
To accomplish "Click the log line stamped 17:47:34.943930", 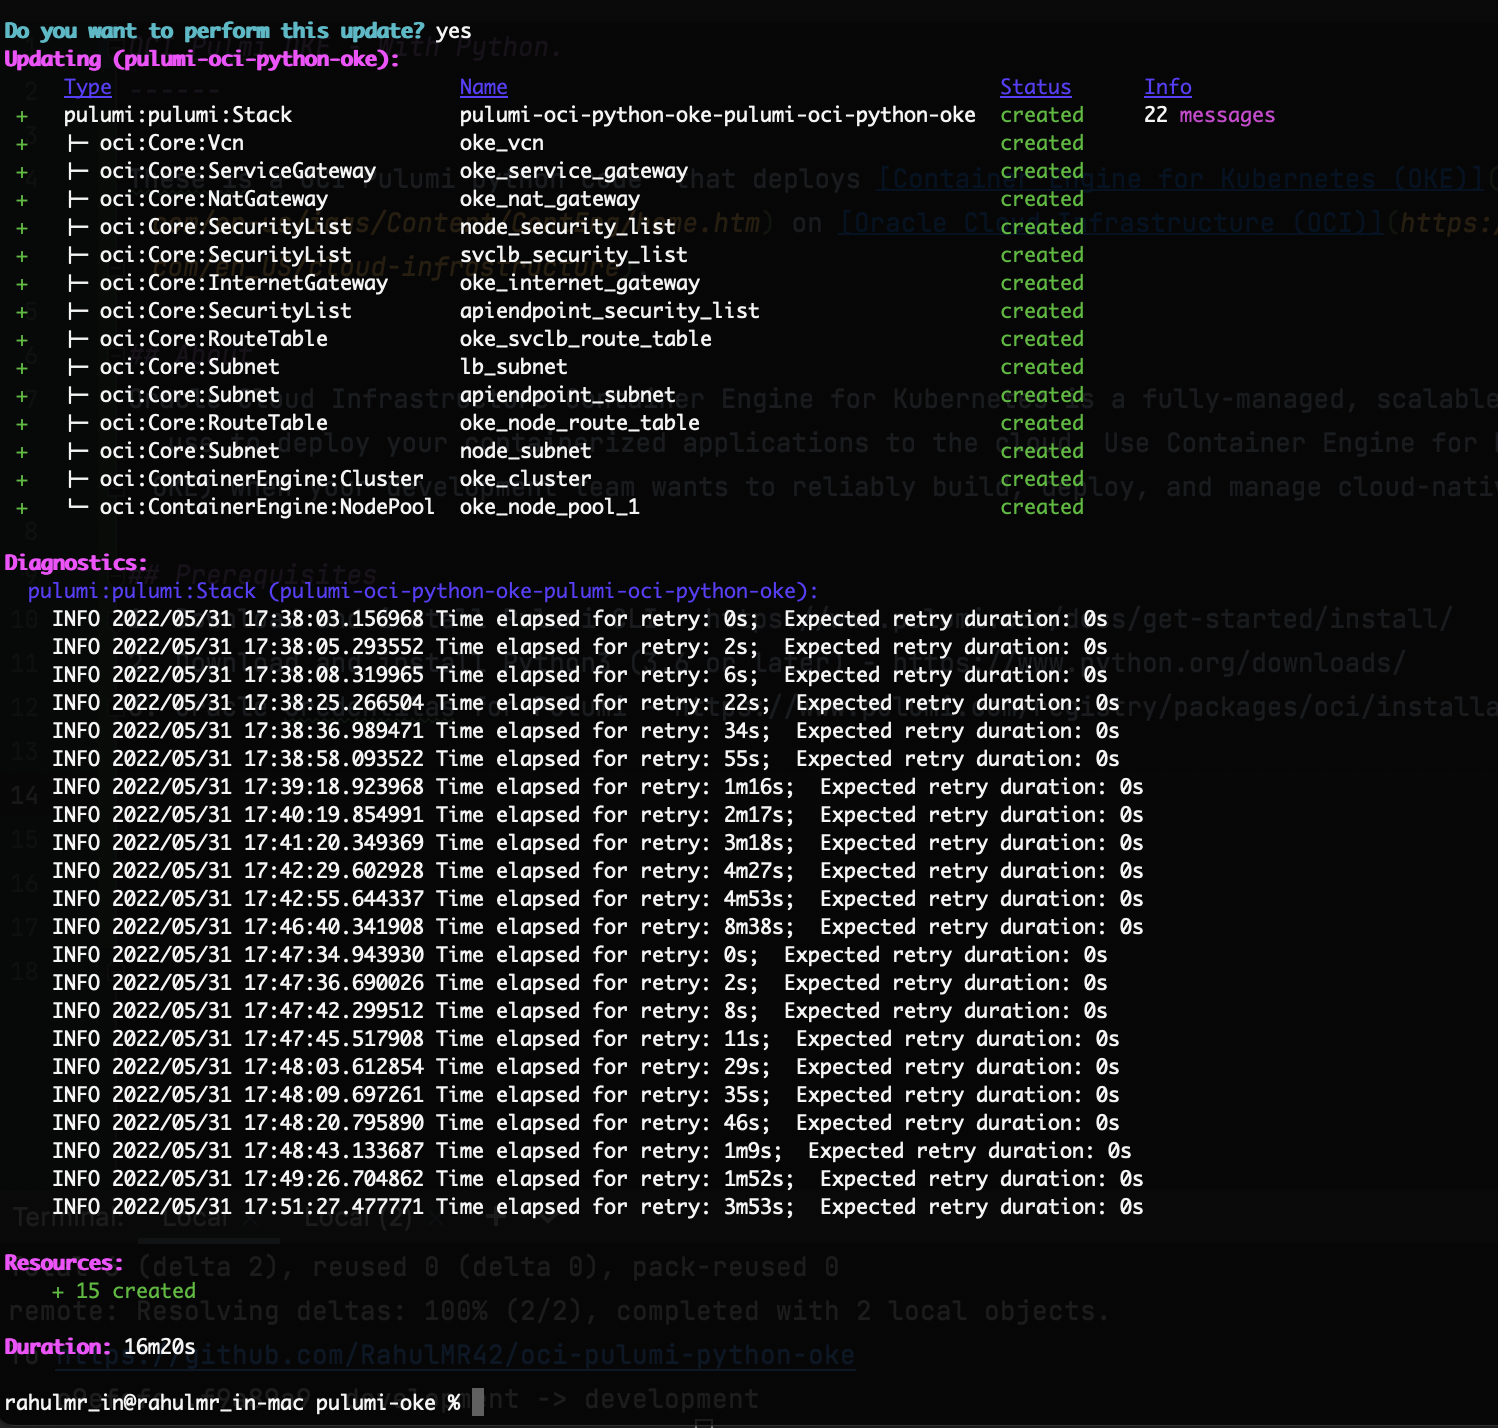I will point(580,955).
